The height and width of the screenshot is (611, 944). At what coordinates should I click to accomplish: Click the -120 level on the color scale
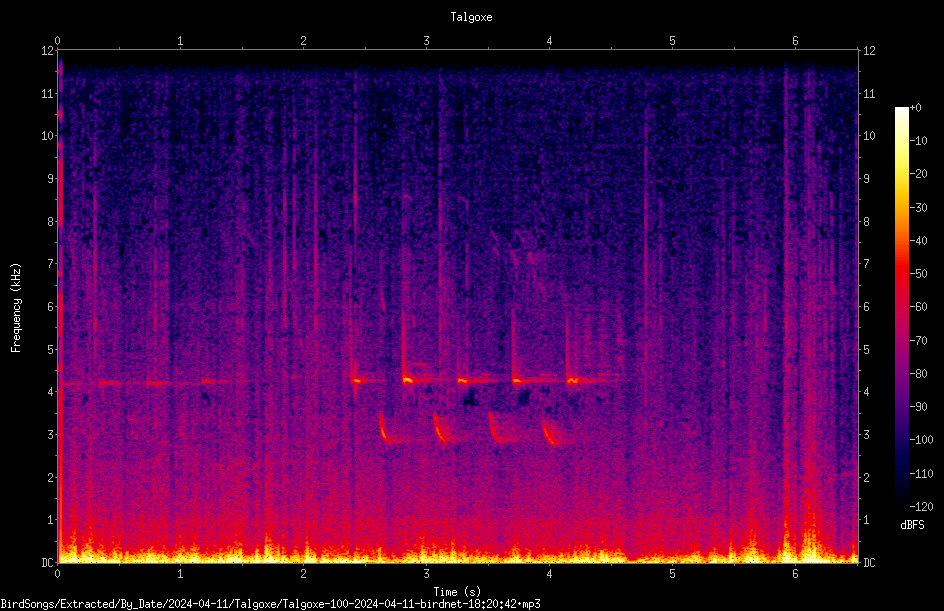click(921, 507)
